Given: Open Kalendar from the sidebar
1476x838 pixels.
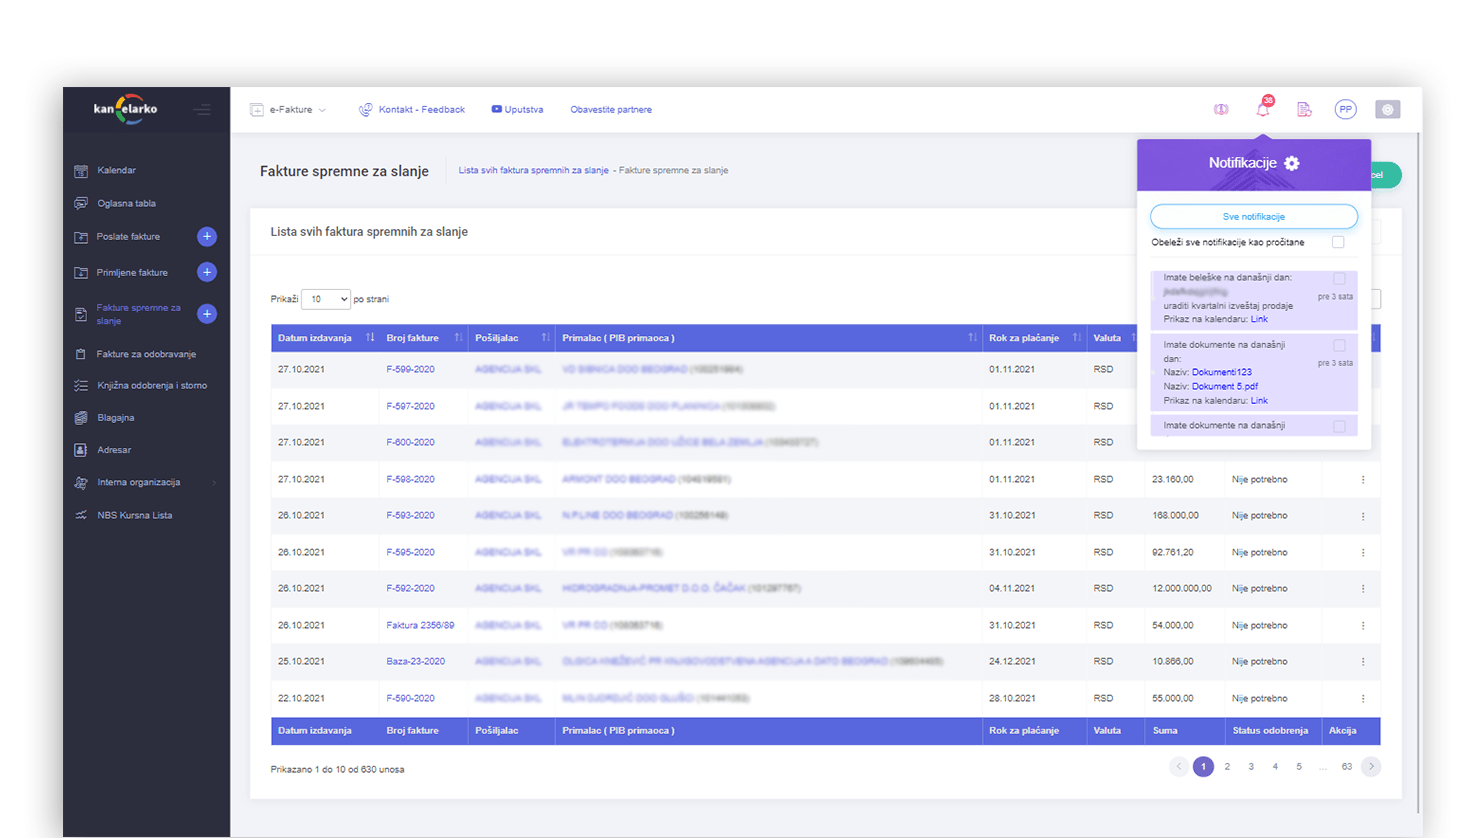Looking at the screenshot, I should click(x=116, y=171).
